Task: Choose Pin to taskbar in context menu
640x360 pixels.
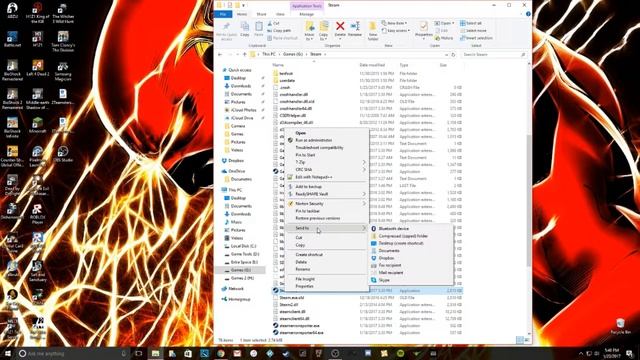Action: click(x=307, y=211)
